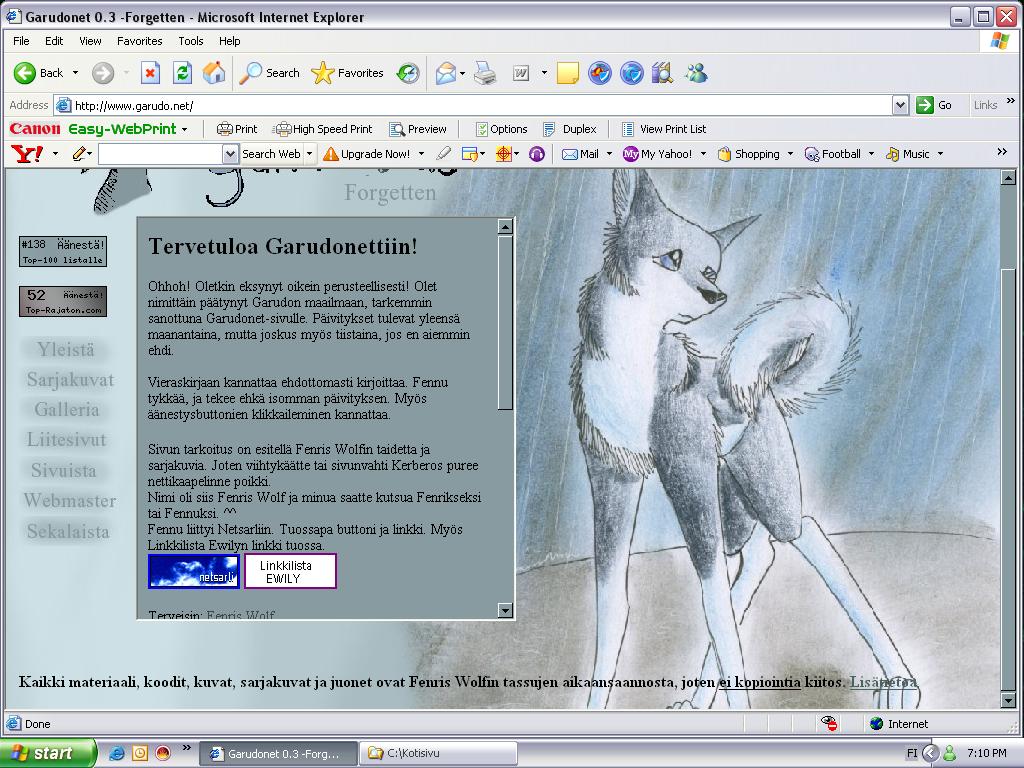
Task: Launch Internet Explorer from Quick Launch
Action: 116,753
